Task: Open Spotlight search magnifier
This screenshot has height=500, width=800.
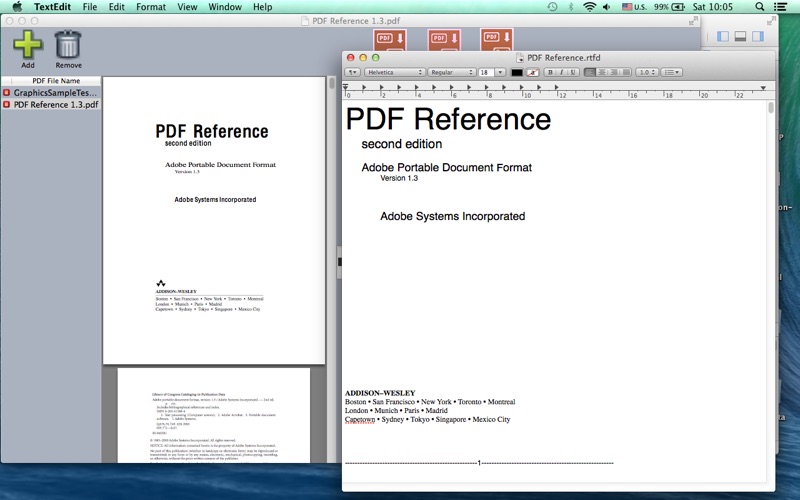Action: (760, 7)
